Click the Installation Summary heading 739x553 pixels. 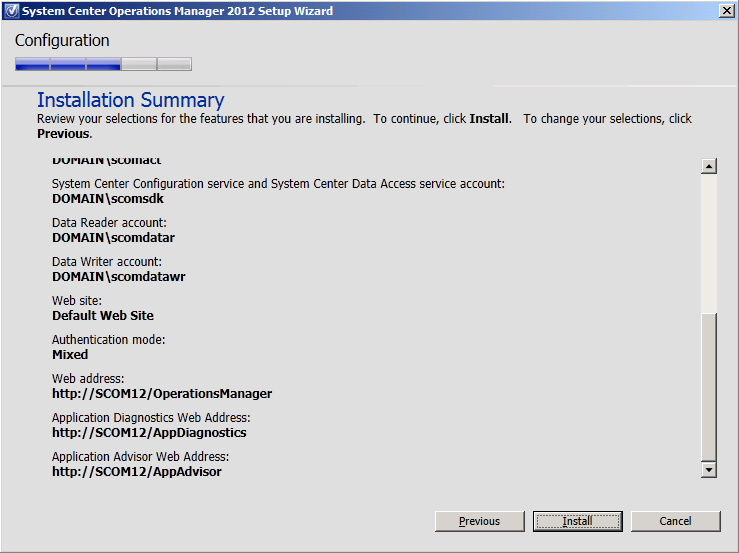(x=131, y=100)
